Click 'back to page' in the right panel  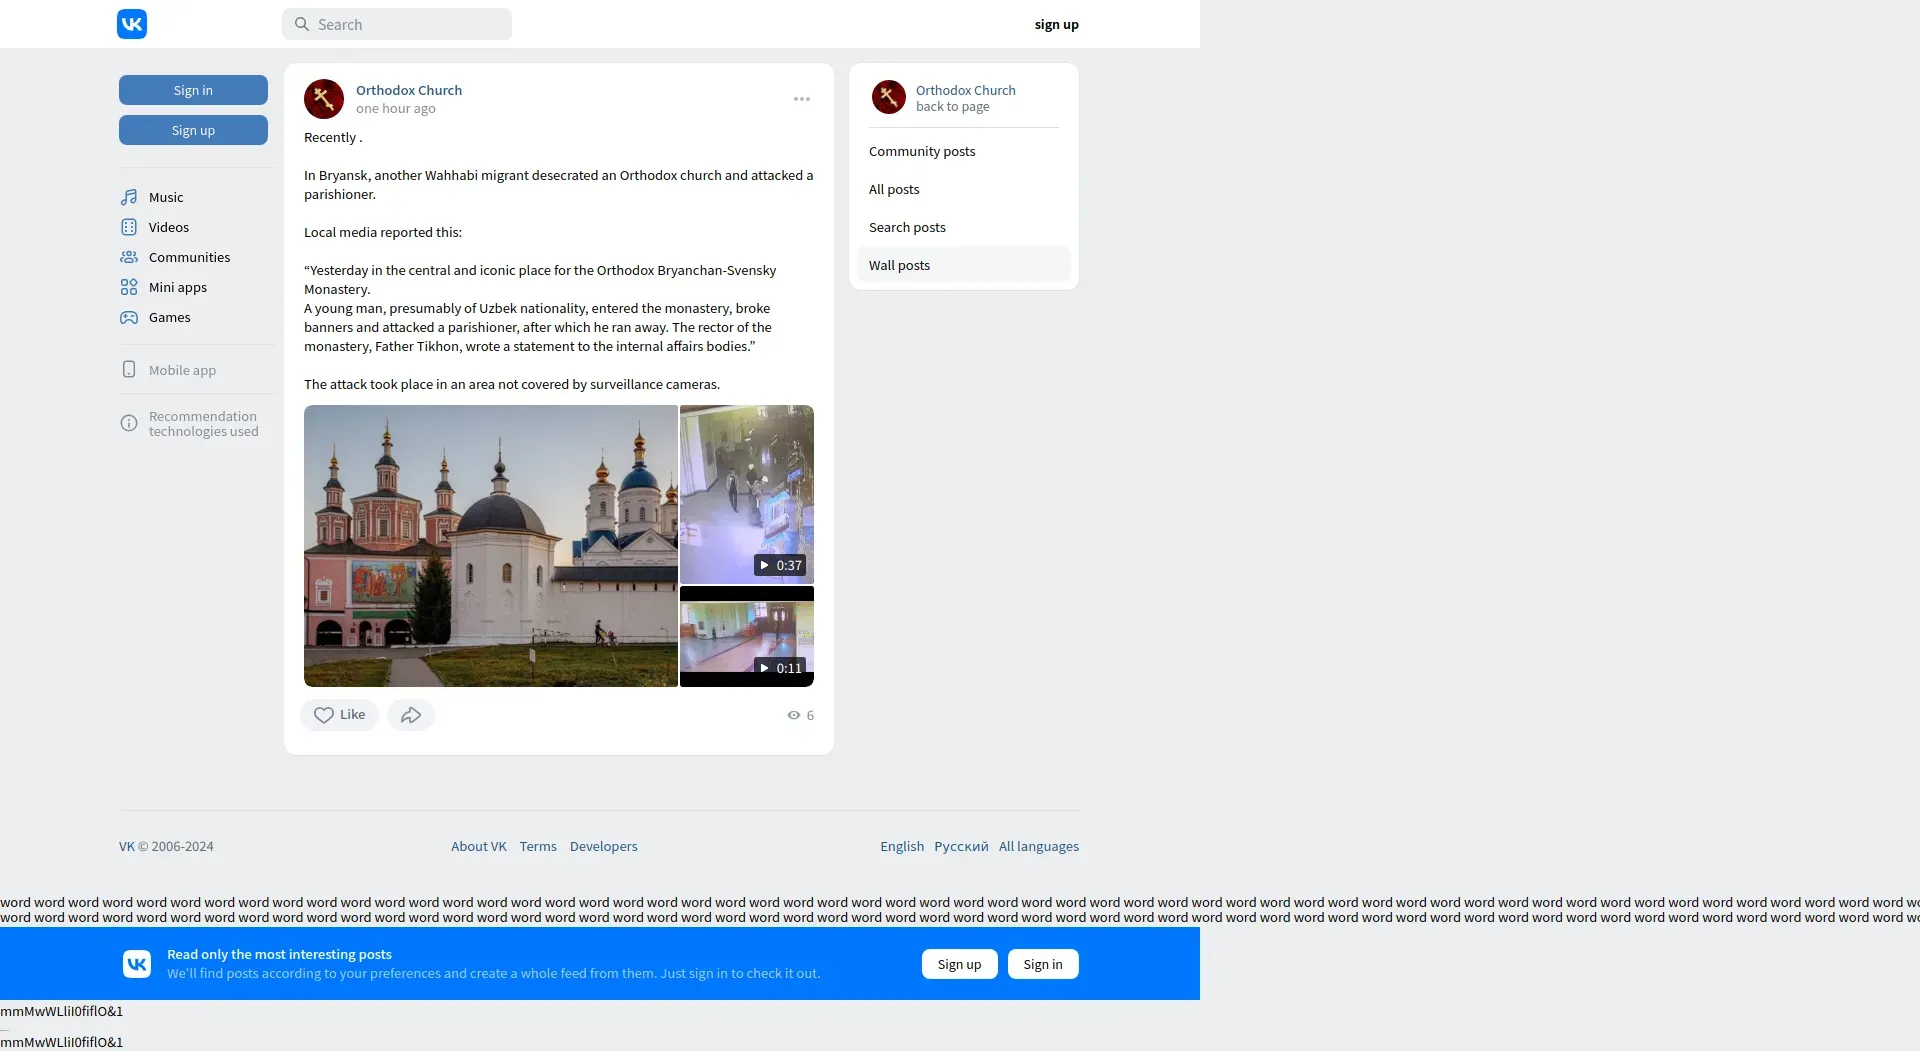[953, 106]
